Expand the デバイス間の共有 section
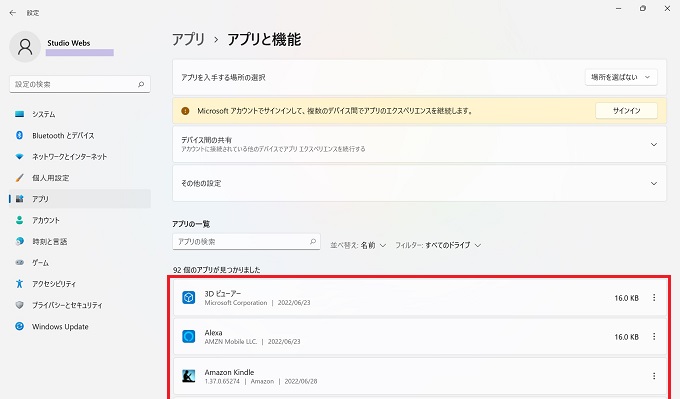 419,144
